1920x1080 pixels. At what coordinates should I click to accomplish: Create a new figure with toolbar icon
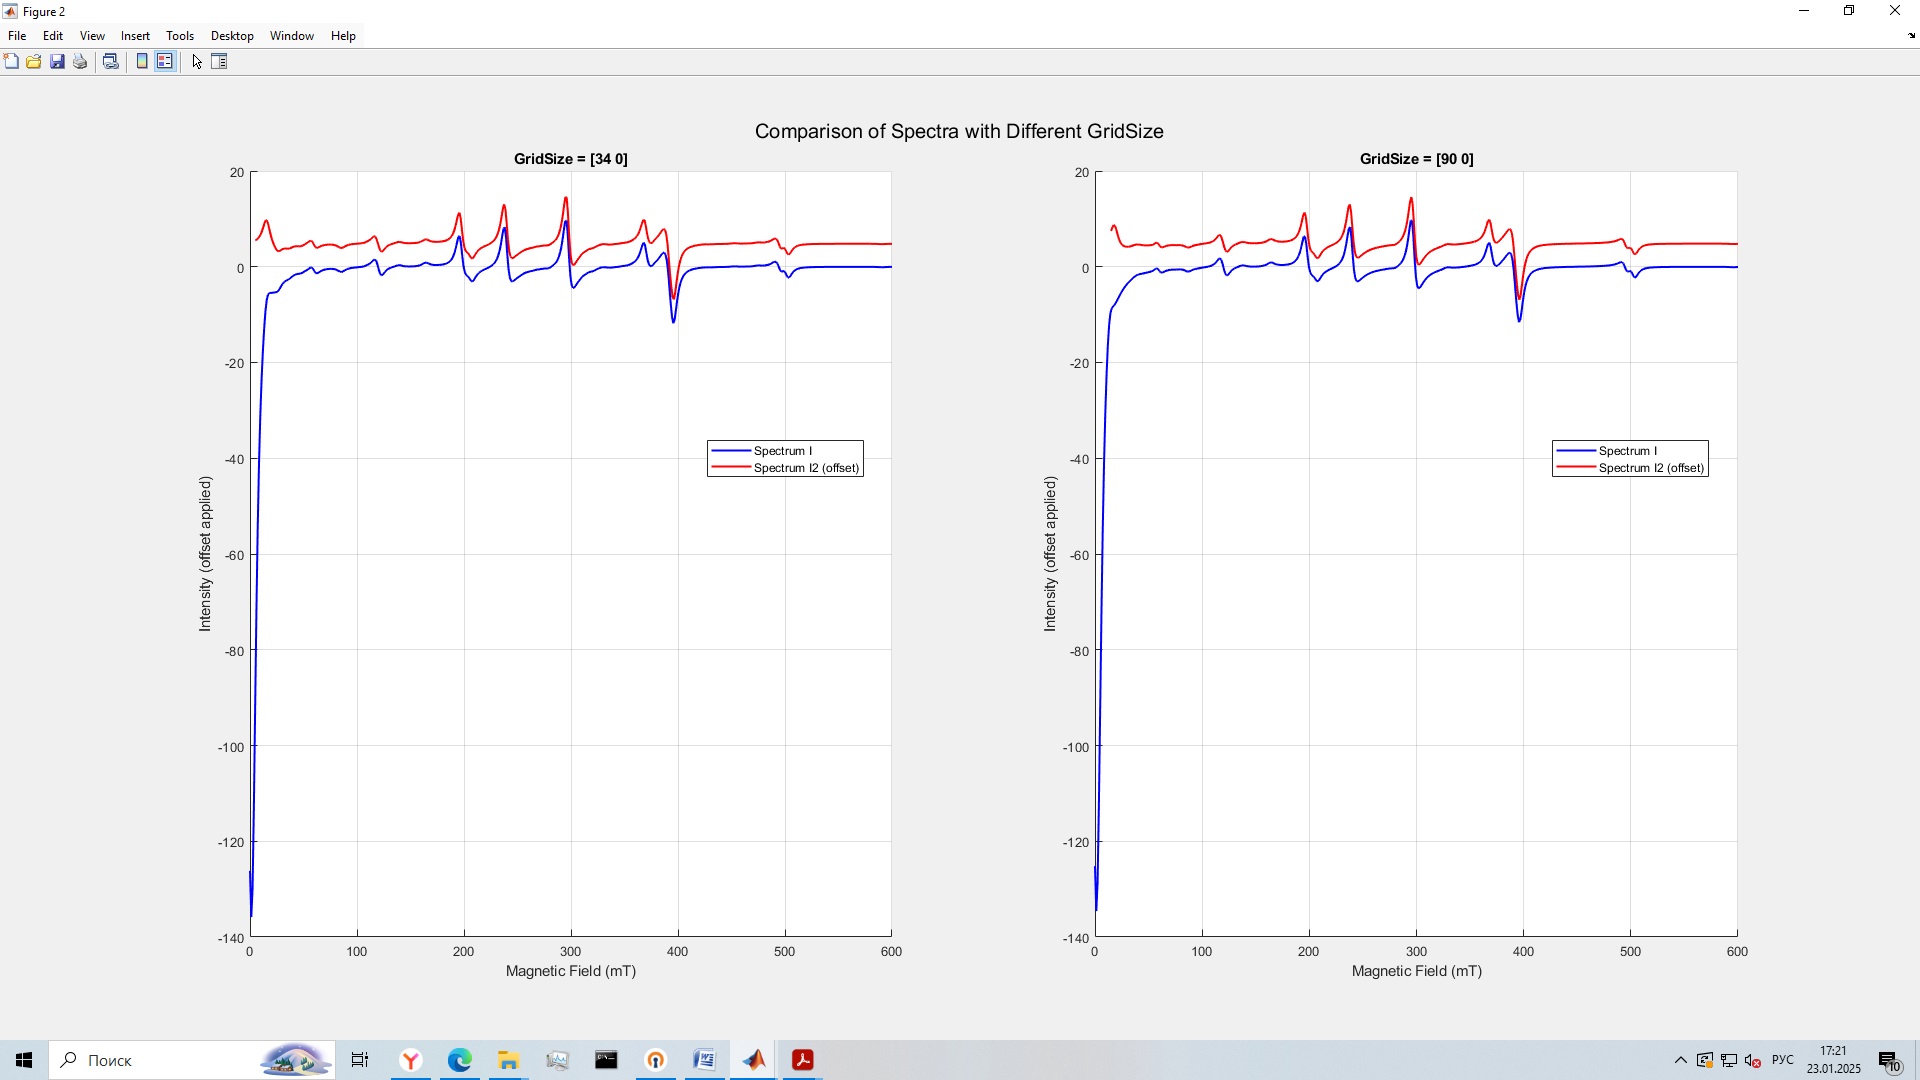tap(11, 62)
